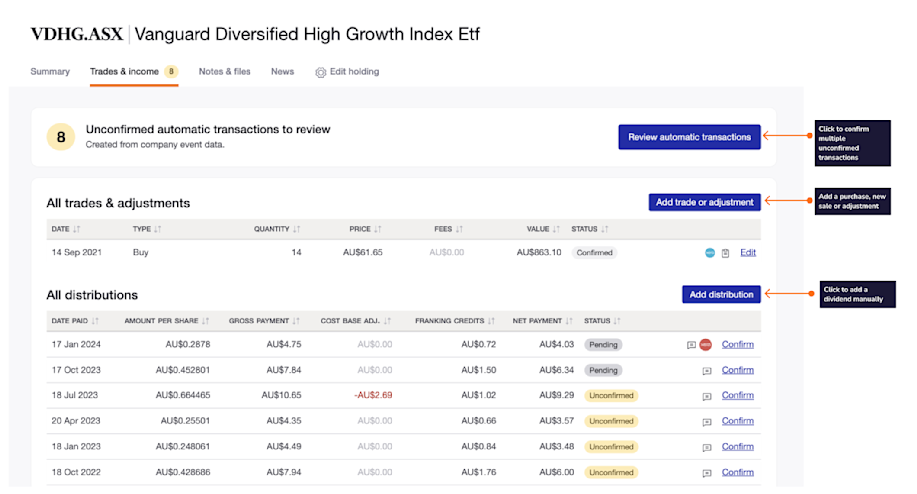The width and height of the screenshot is (917, 494).
Task: Click the 14 Sep 2021 trade date
Action: 77,253
